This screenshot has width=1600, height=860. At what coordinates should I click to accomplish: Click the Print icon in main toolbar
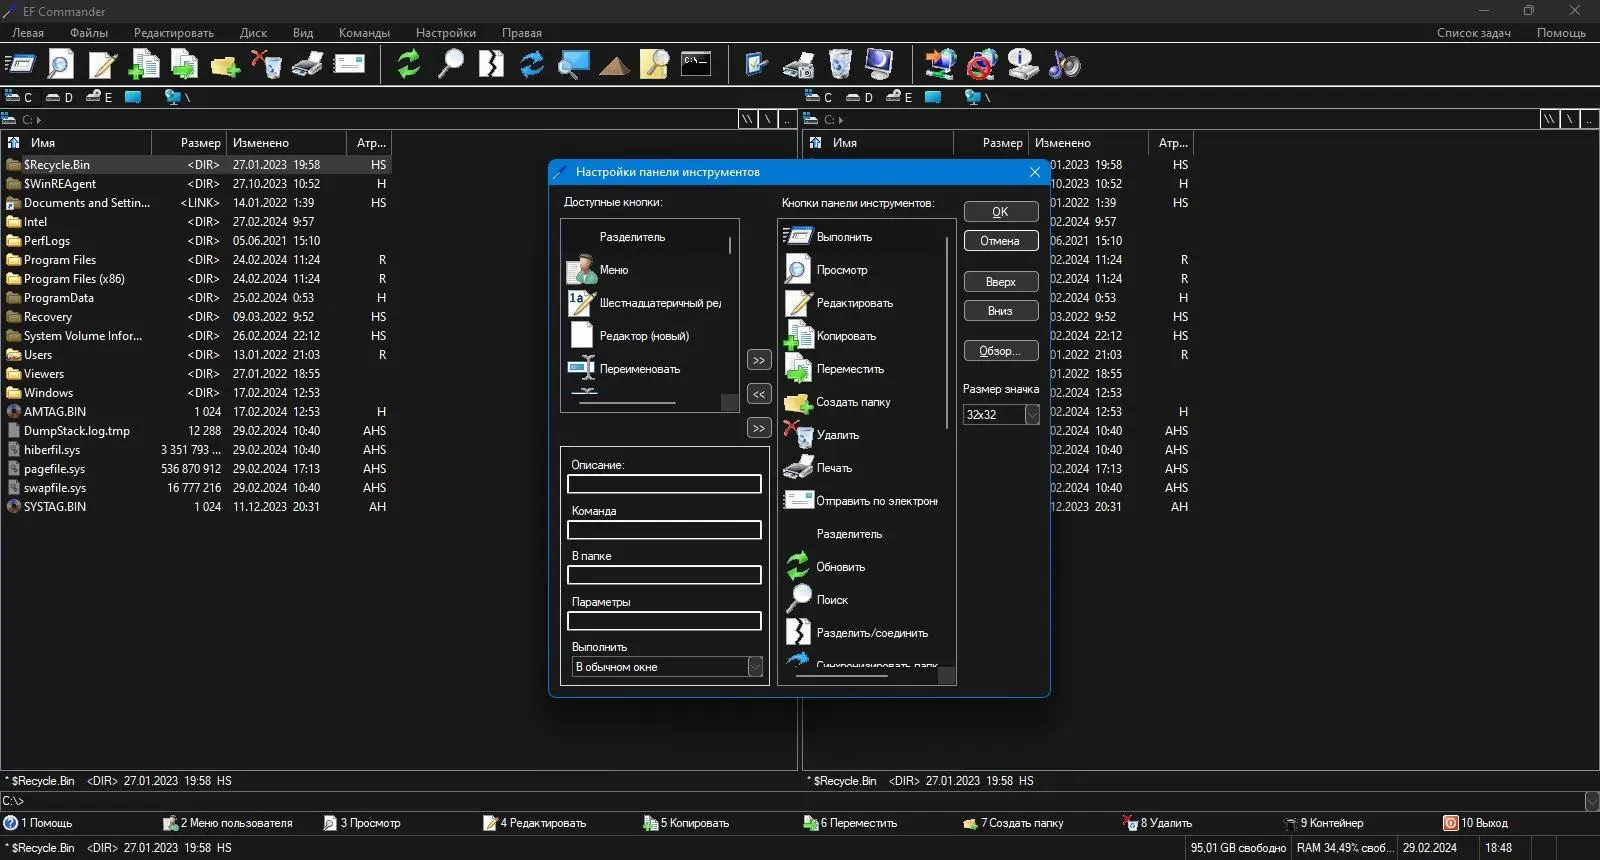[307, 65]
